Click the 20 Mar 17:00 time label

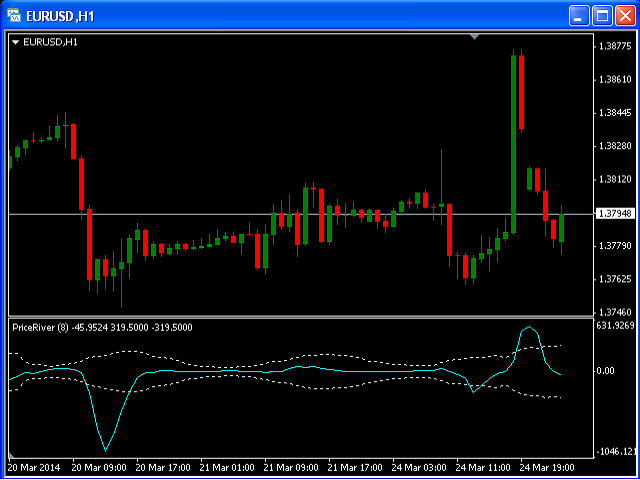point(163,467)
